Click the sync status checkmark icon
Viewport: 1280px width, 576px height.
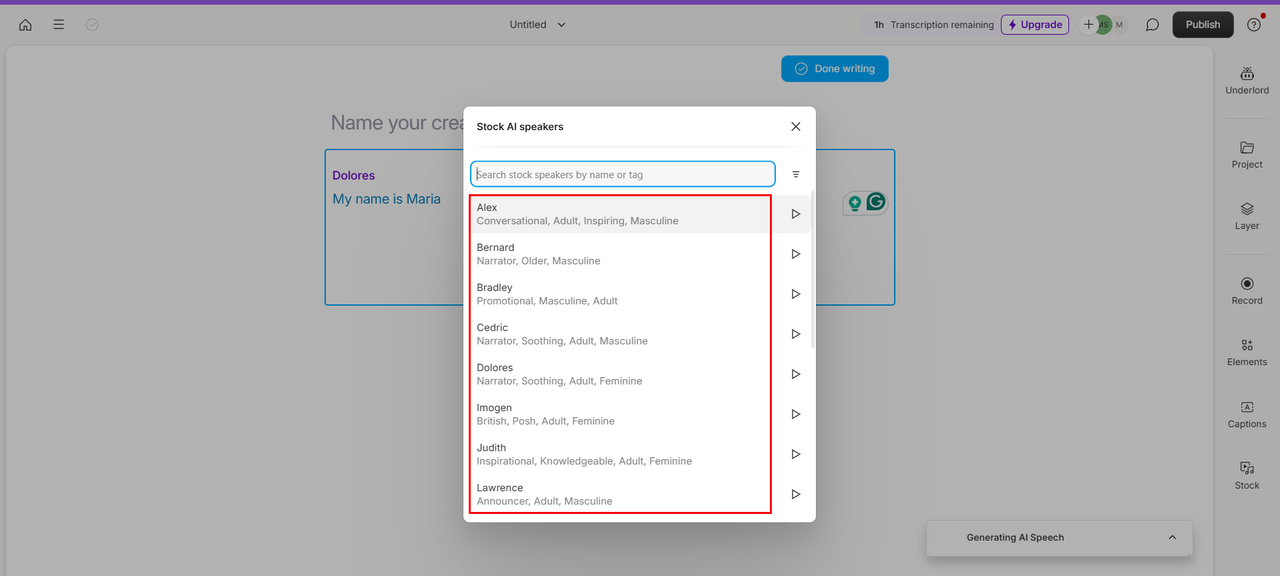click(x=92, y=25)
